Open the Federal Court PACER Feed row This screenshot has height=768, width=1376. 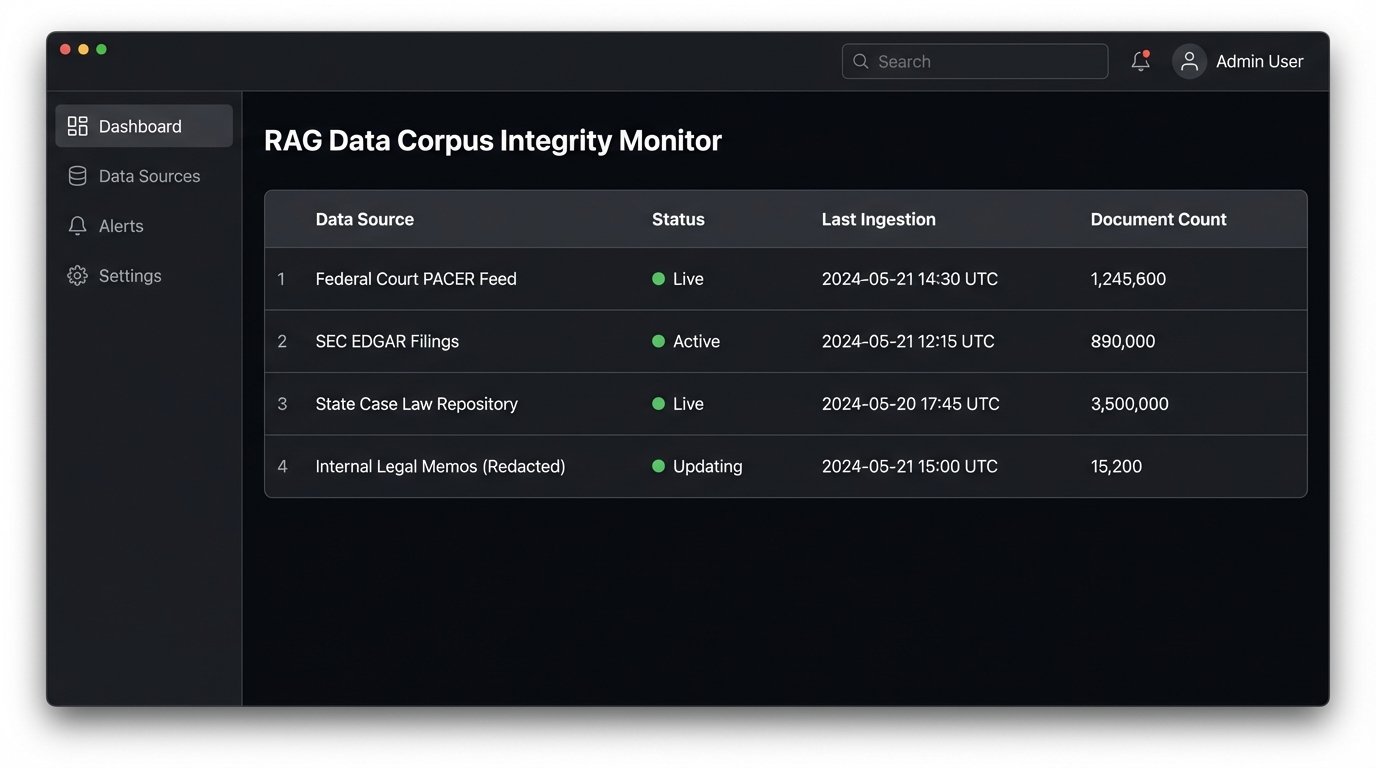[x=416, y=279]
